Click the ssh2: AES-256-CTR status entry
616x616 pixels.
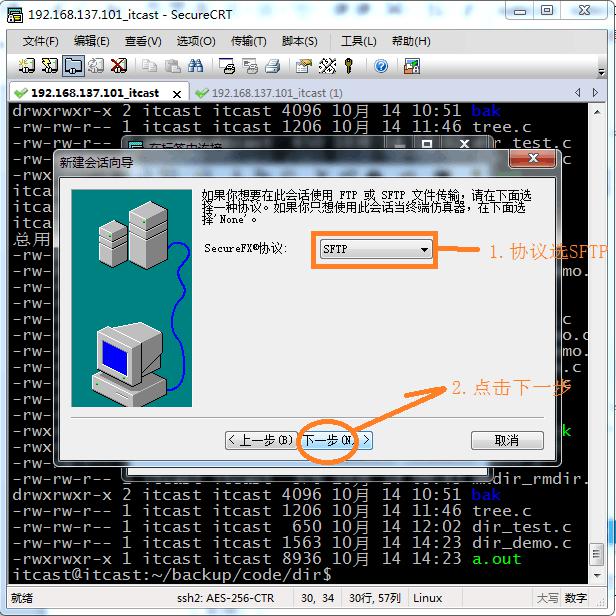coord(225,598)
